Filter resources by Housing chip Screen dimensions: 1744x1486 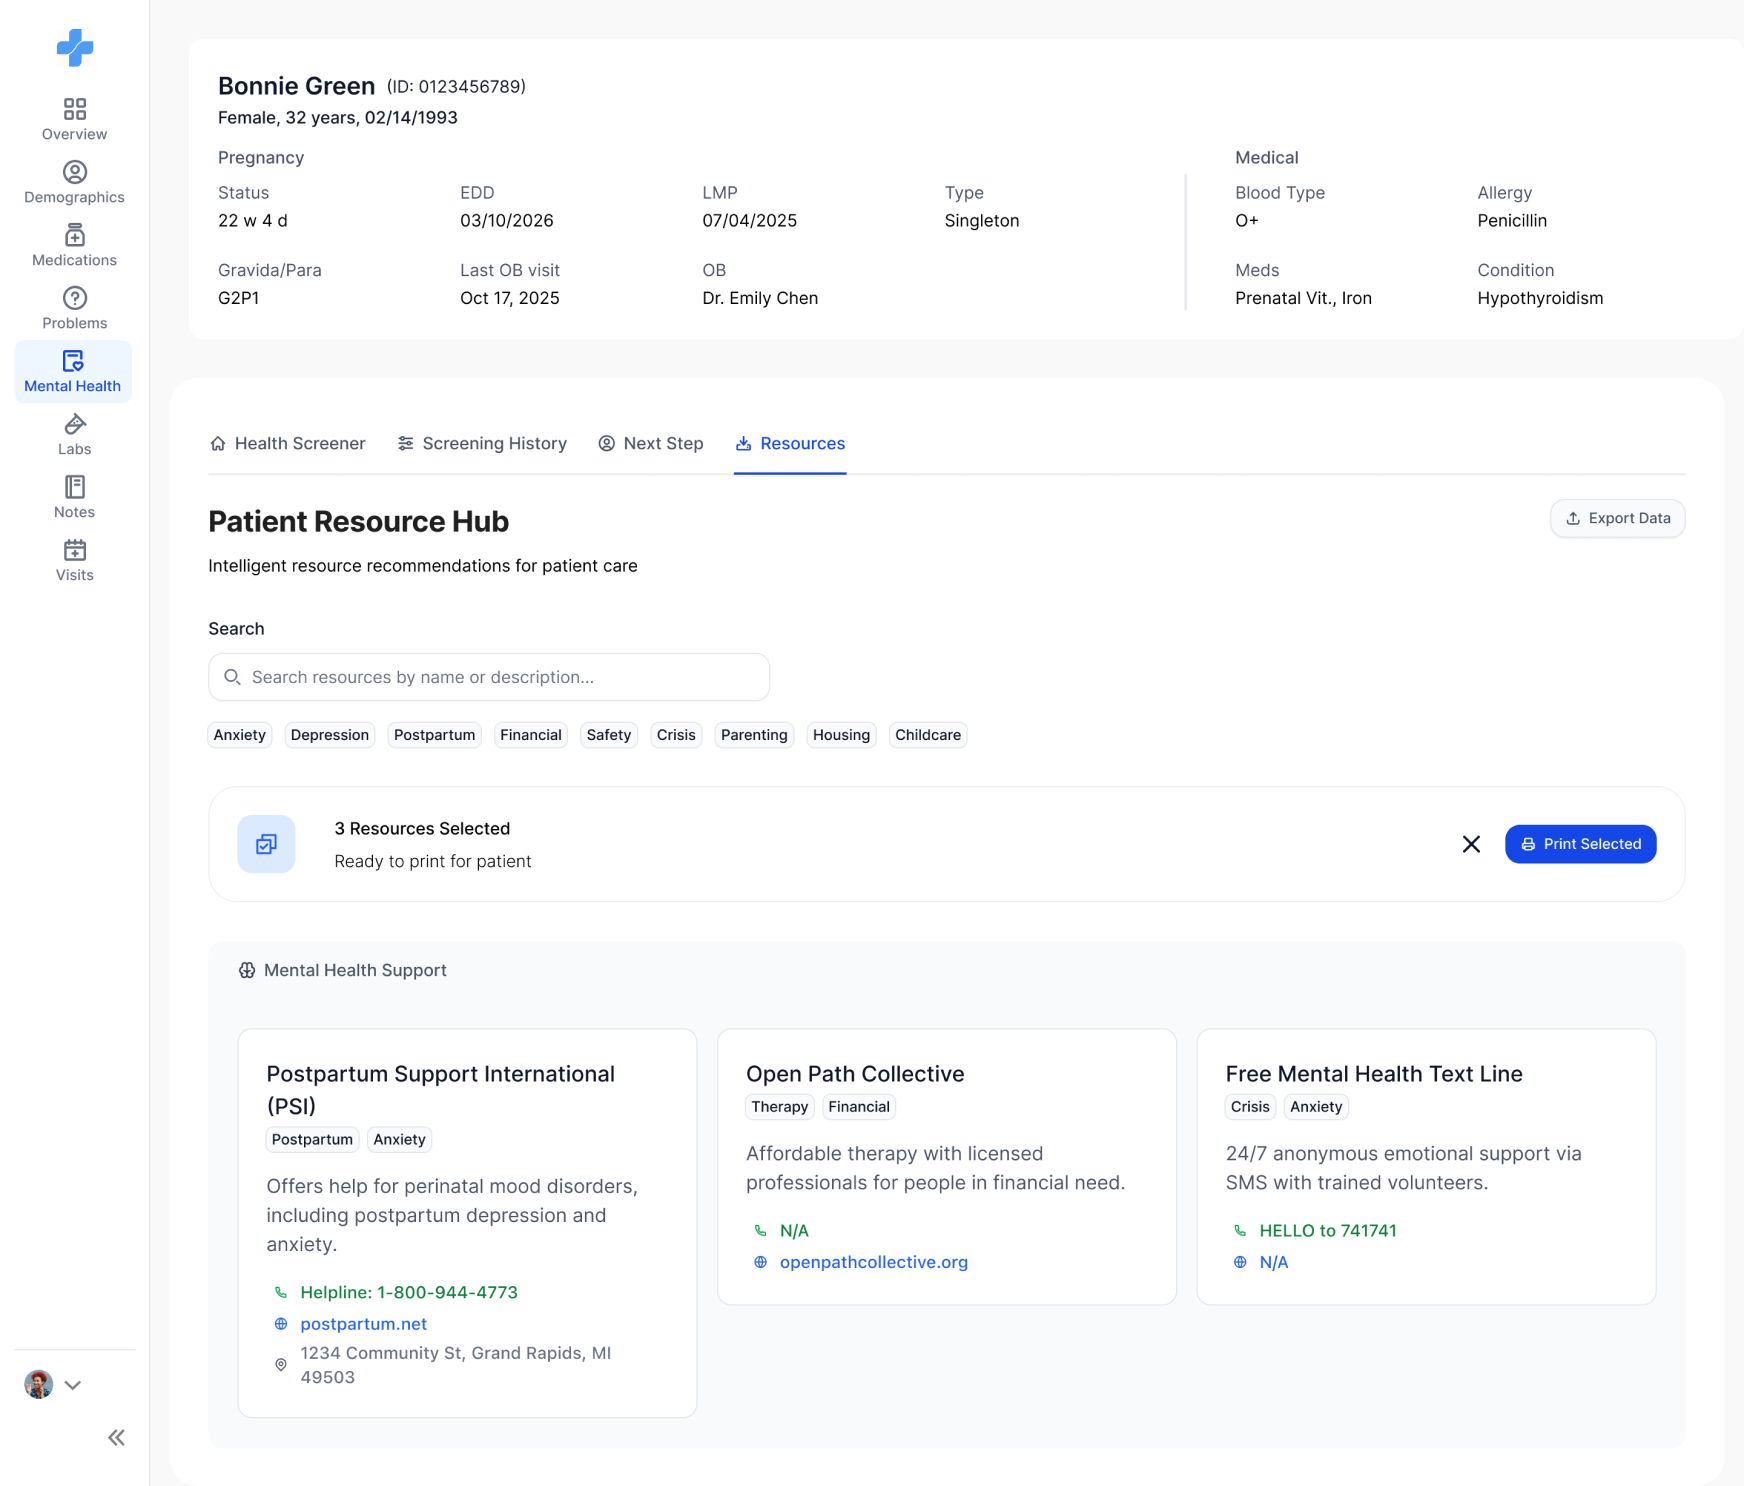tap(842, 735)
